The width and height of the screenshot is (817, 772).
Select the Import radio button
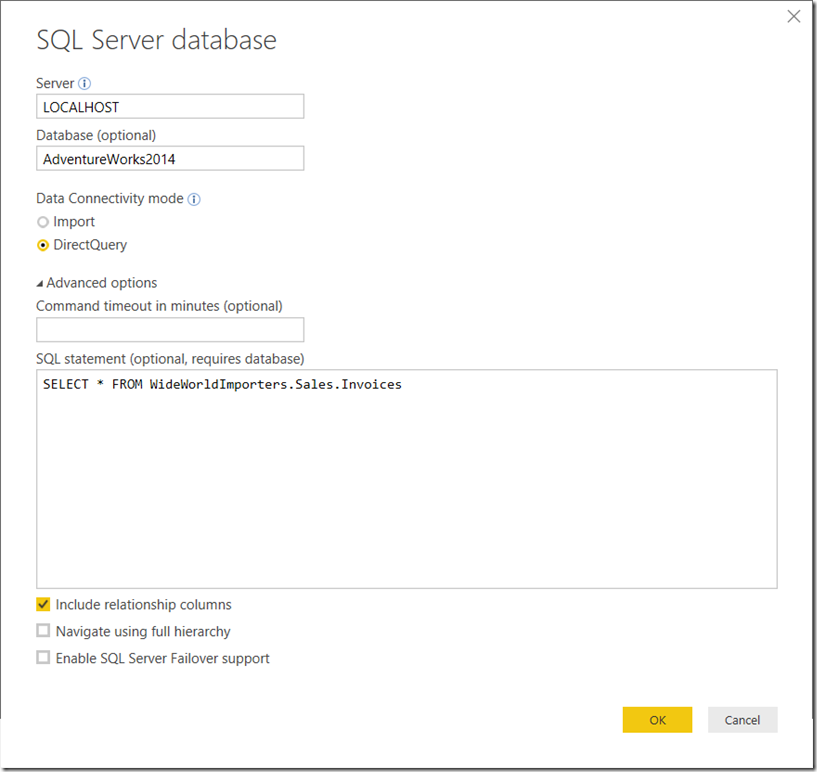click(x=43, y=222)
